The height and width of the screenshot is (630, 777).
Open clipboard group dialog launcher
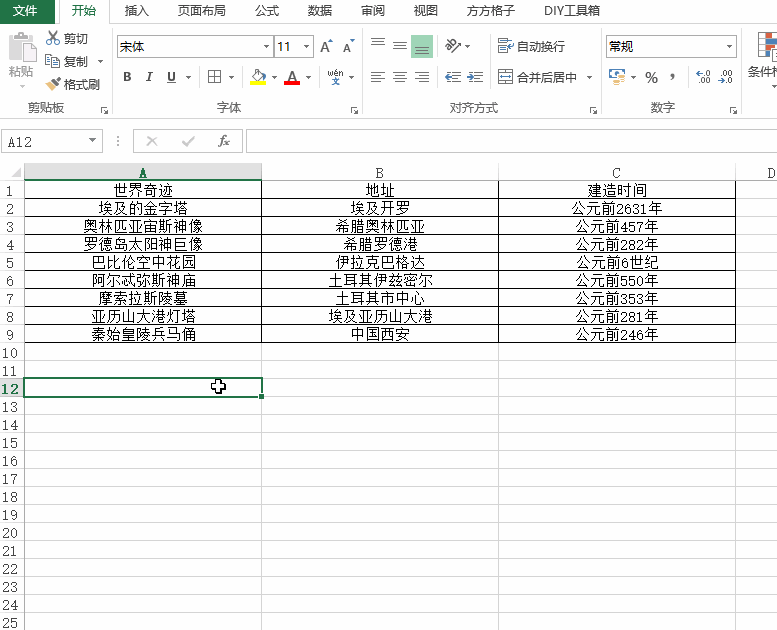[104, 111]
